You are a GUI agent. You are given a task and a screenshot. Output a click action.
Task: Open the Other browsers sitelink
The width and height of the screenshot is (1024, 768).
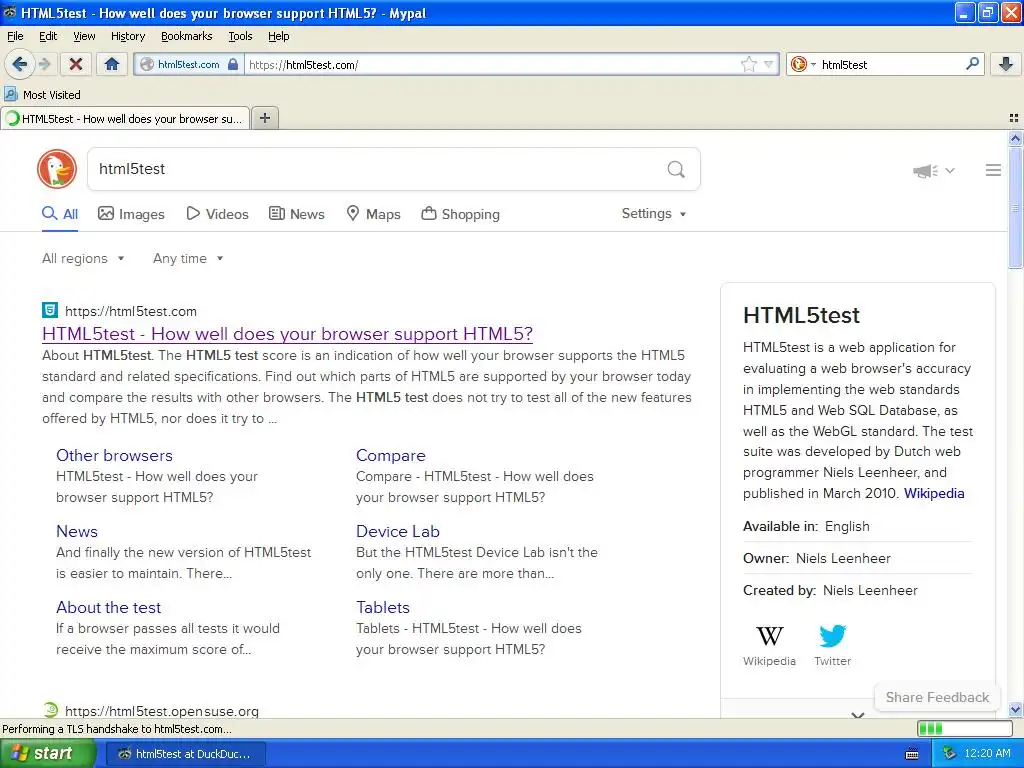point(114,455)
